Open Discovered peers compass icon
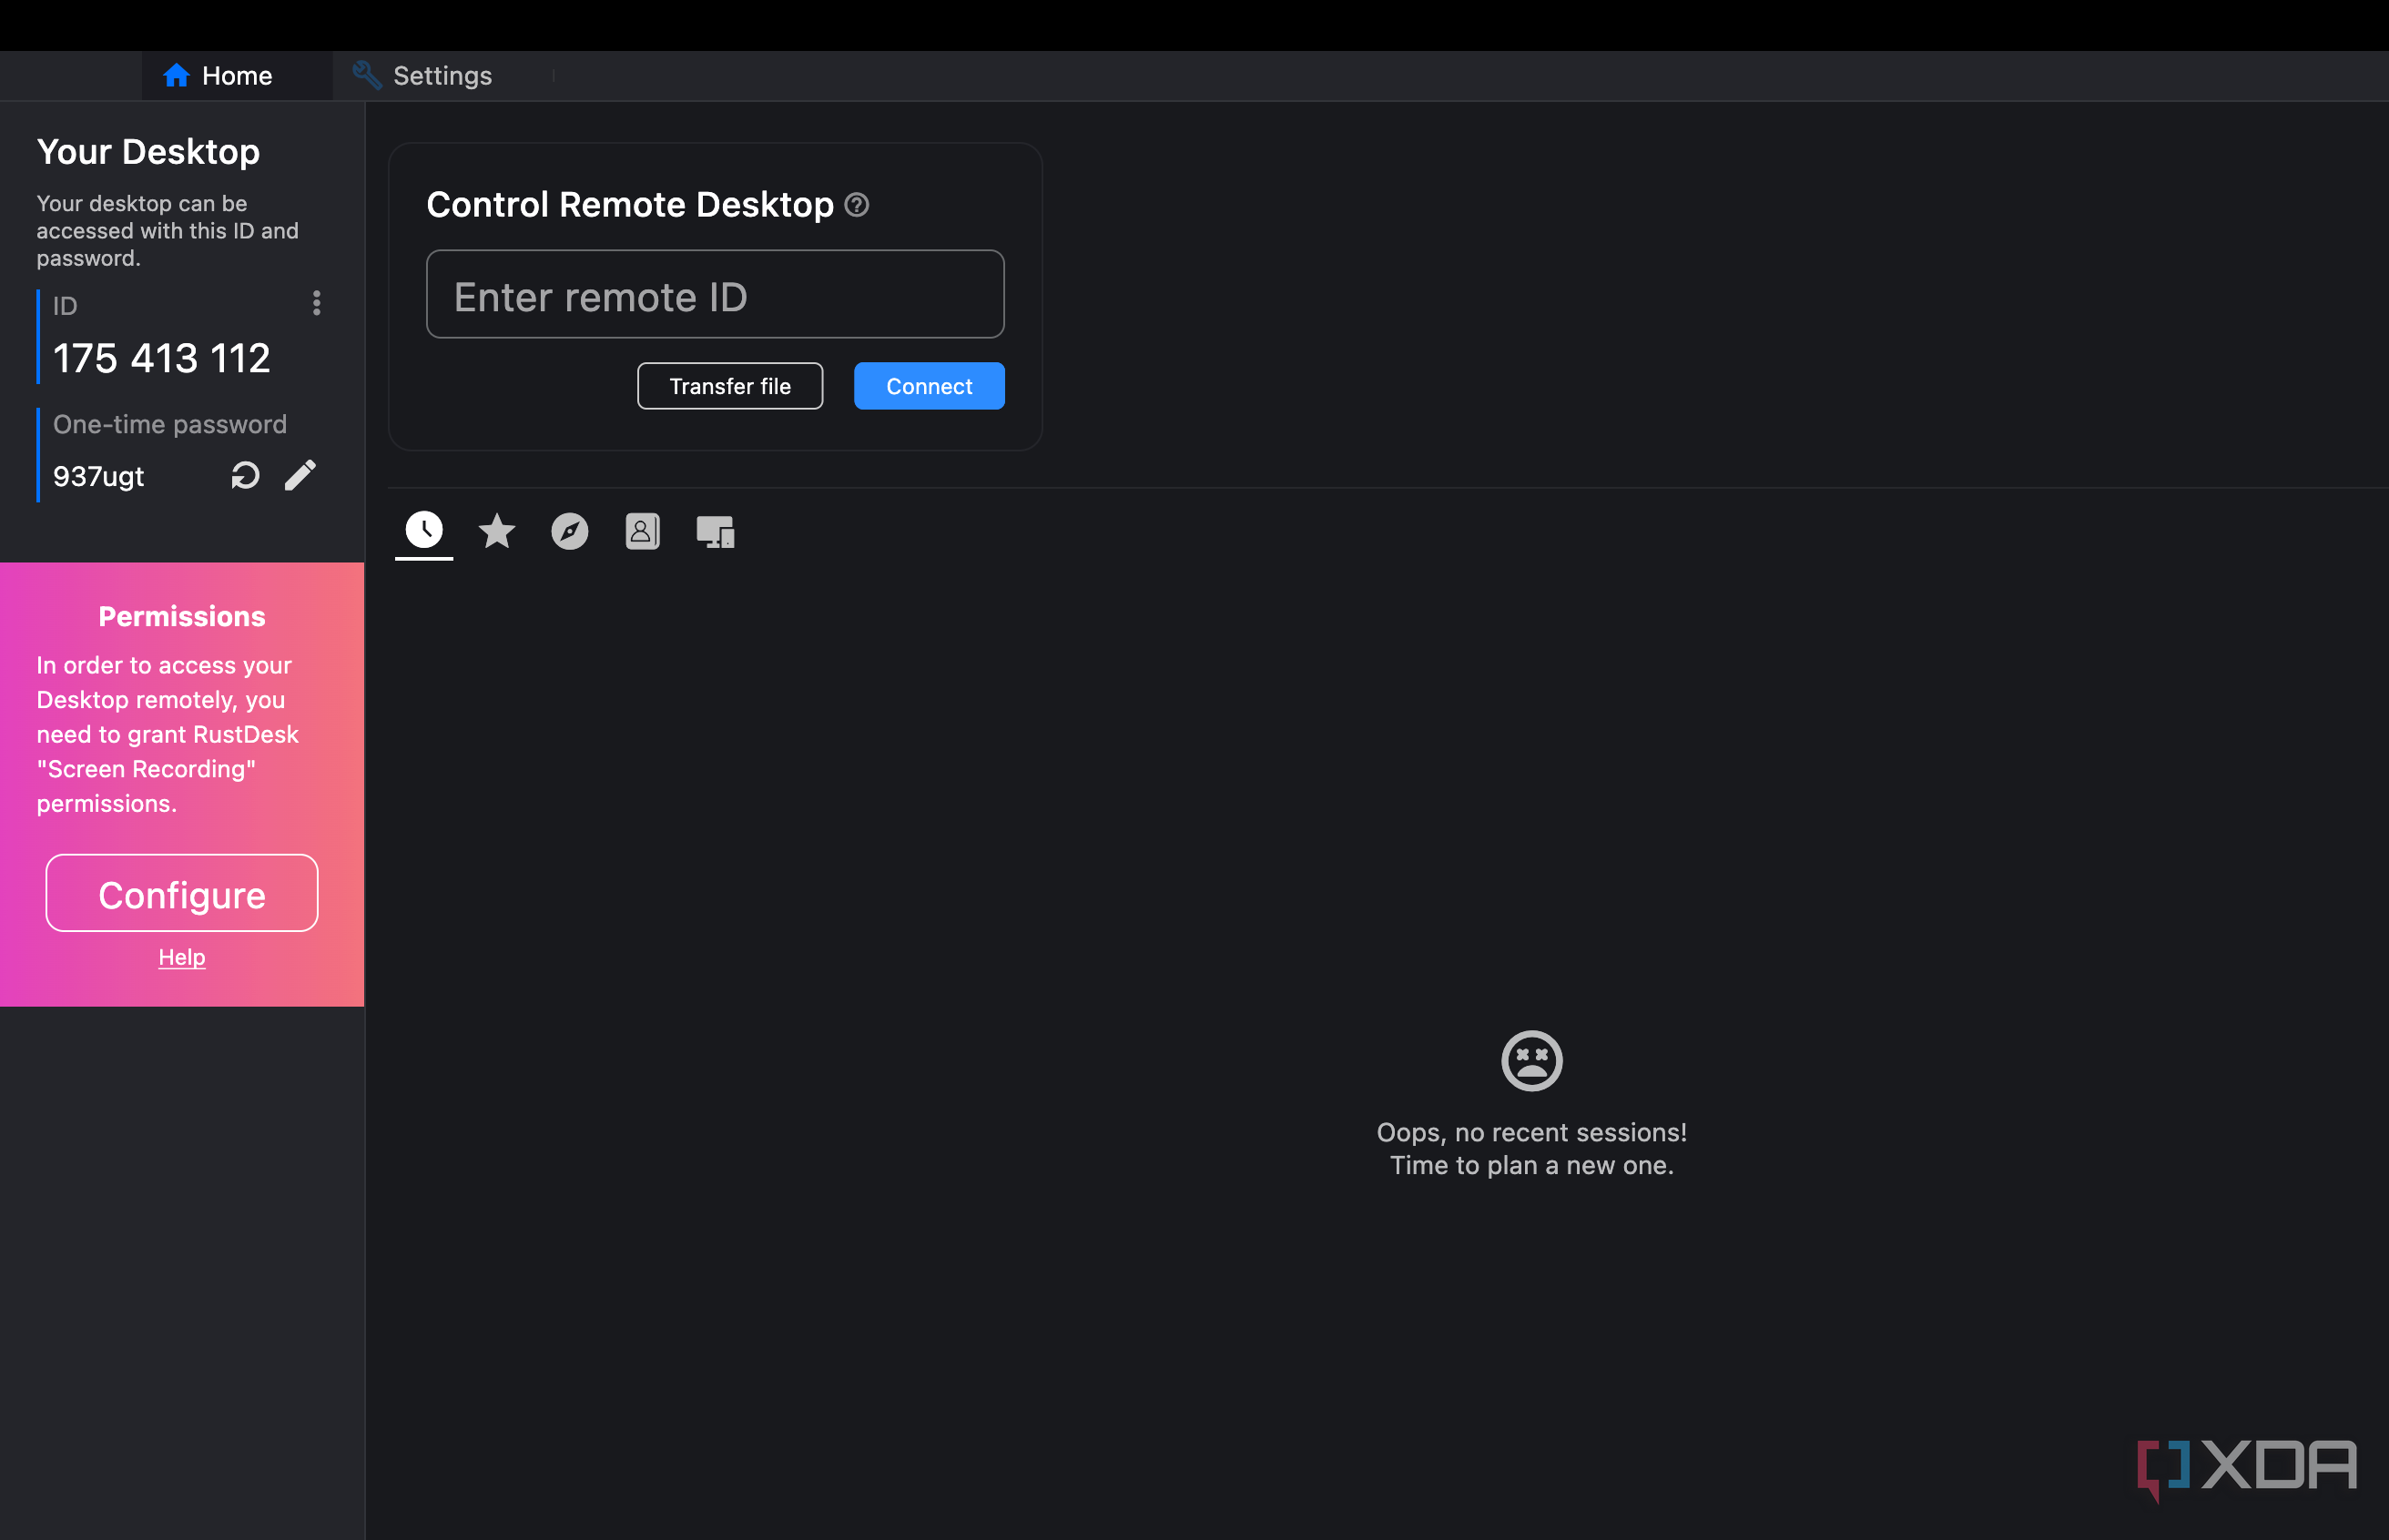The width and height of the screenshot is (2389, 1540). (x=570, y=531)
